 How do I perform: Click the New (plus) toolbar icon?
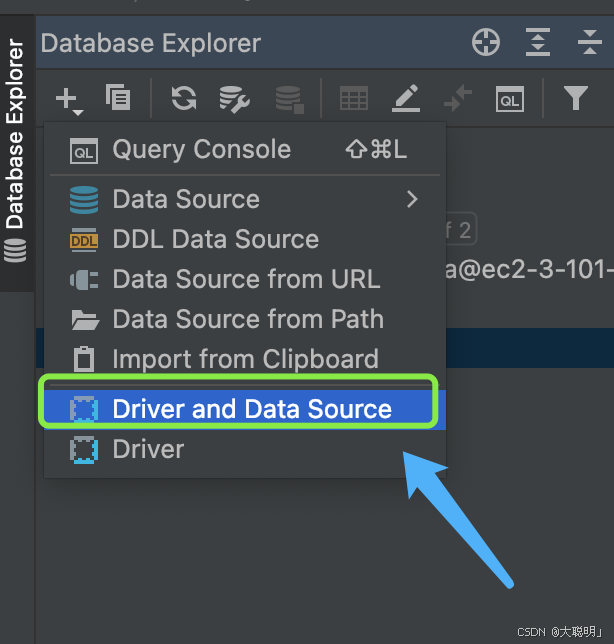pyautogui.click(x=68, y=98)
